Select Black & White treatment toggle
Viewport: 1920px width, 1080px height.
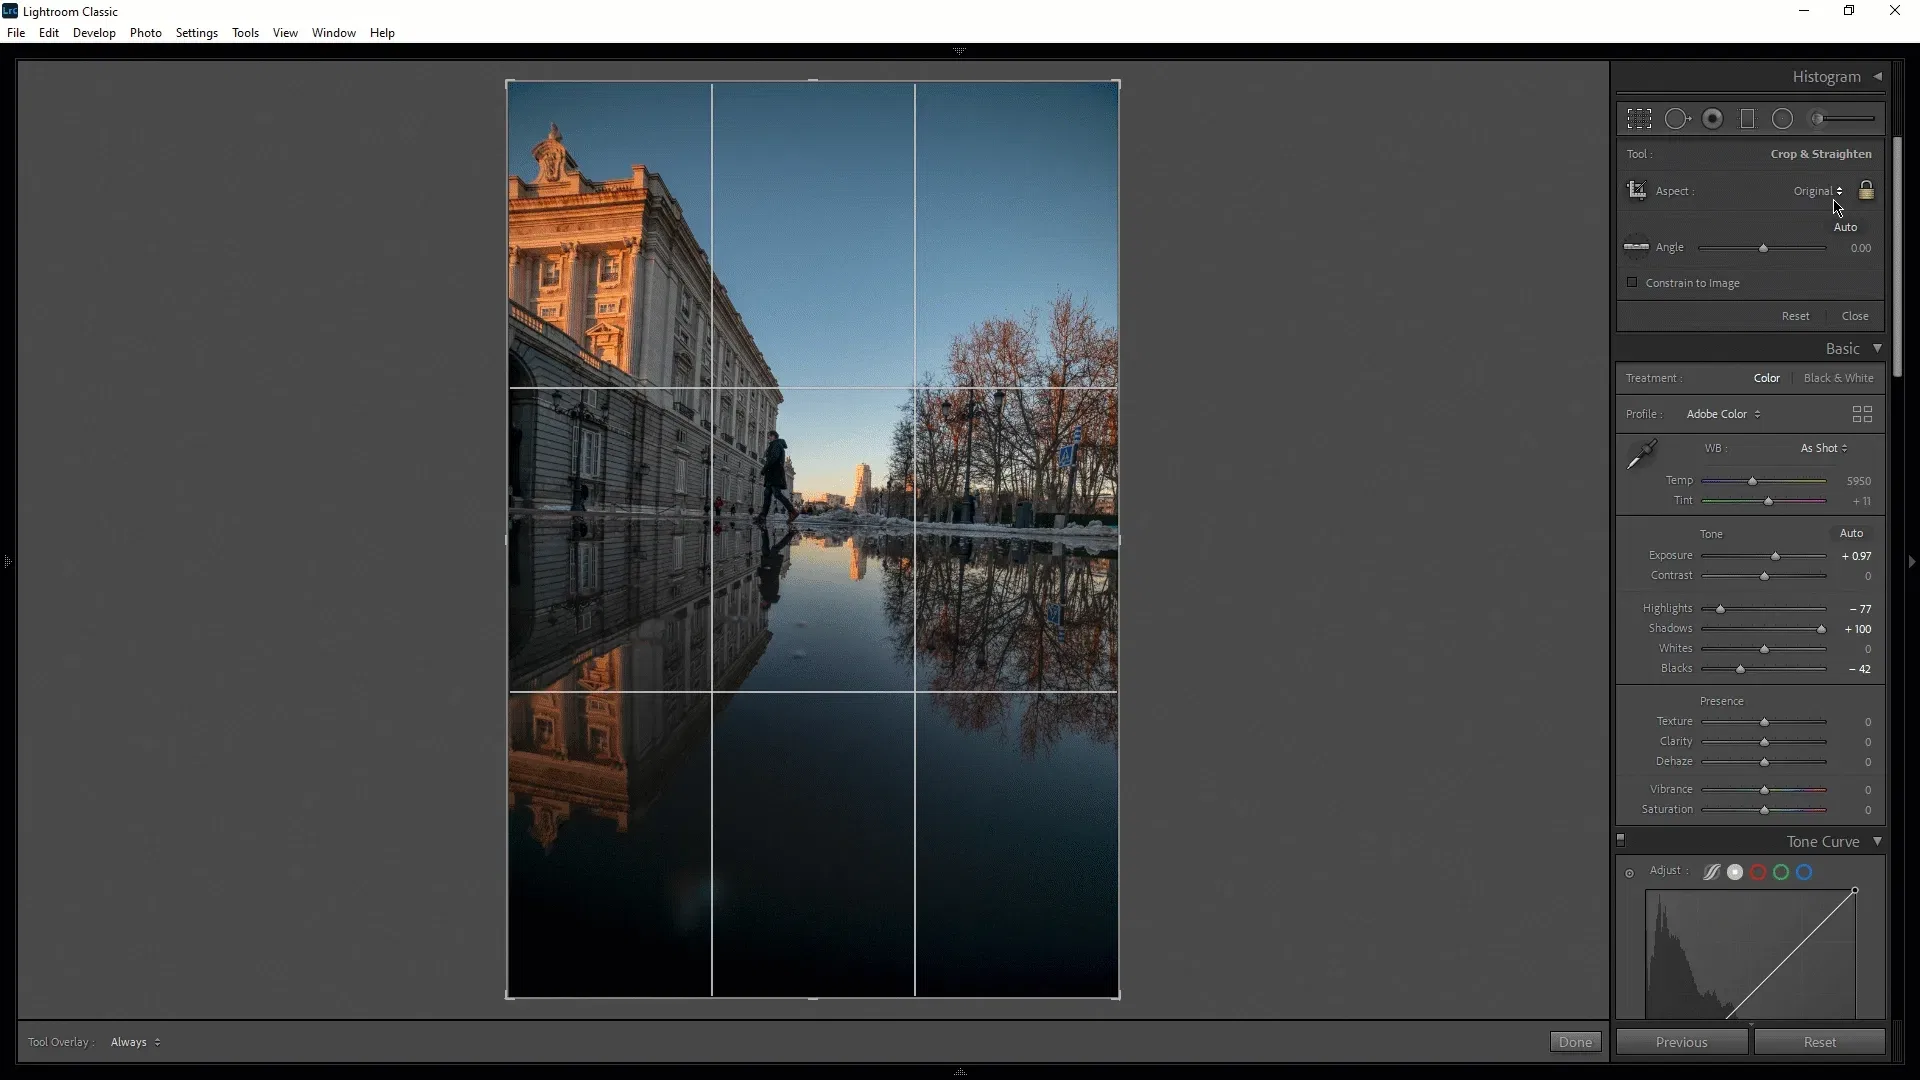pos(1838,378)
